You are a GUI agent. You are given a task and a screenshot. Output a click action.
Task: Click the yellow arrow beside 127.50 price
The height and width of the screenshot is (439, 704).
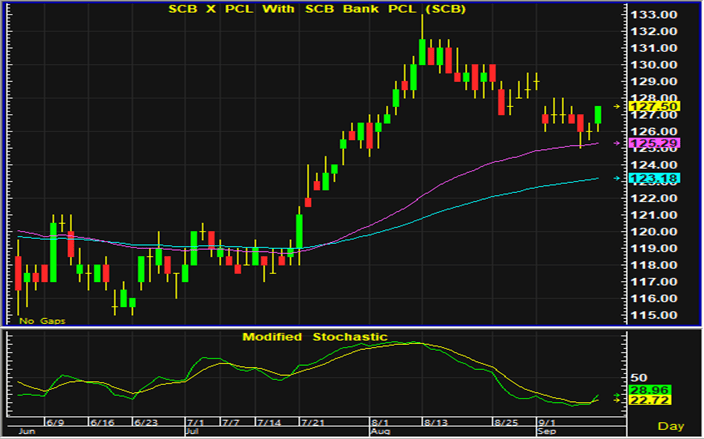click(x=614, y=106)
